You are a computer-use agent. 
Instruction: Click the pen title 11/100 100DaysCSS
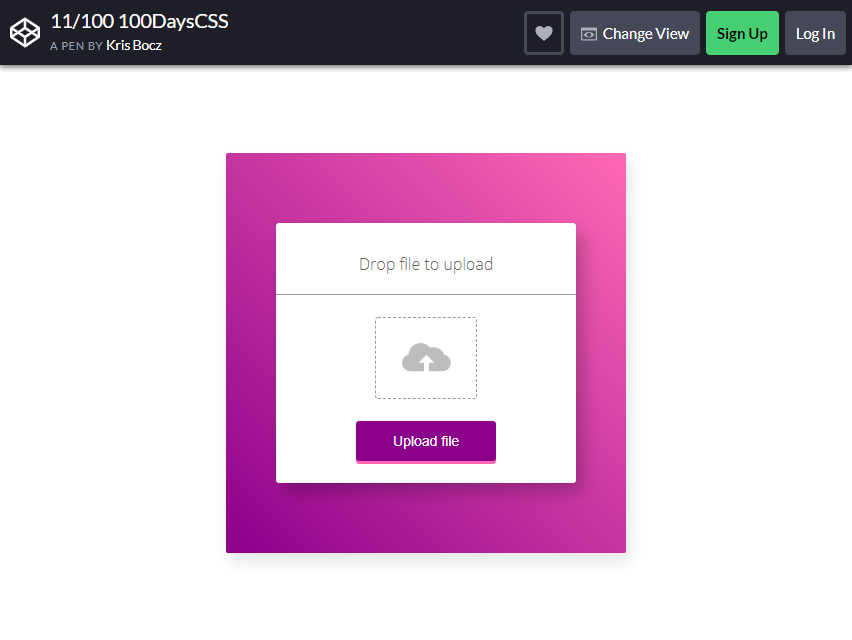click(140, 21)
